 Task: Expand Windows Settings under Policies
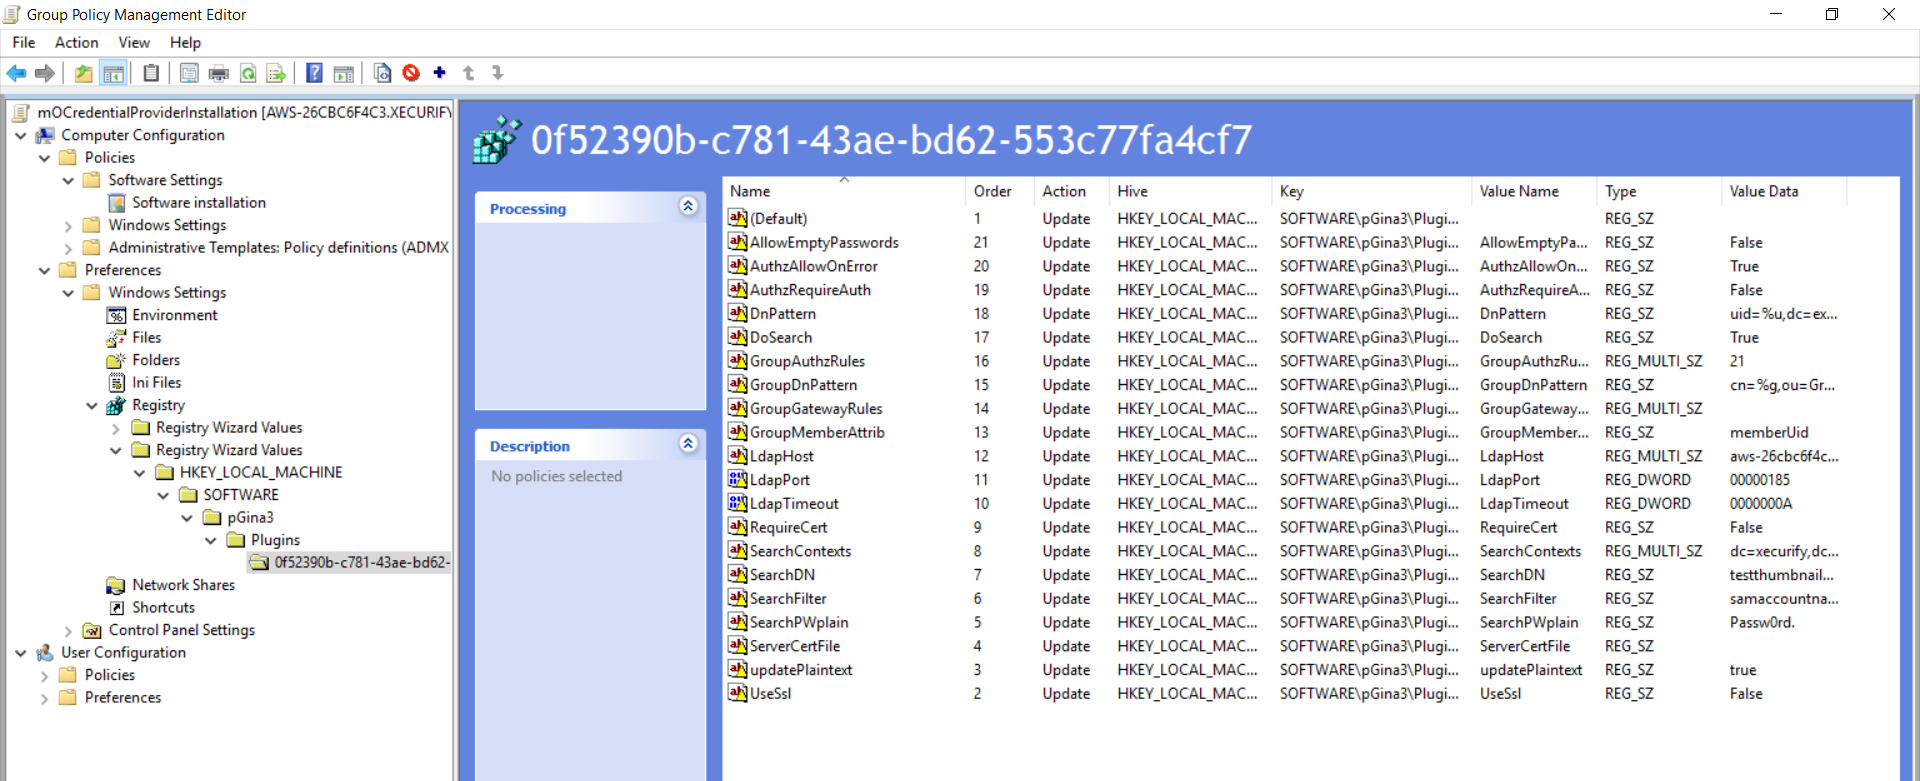pyautogui.click(x=68, y=226)
